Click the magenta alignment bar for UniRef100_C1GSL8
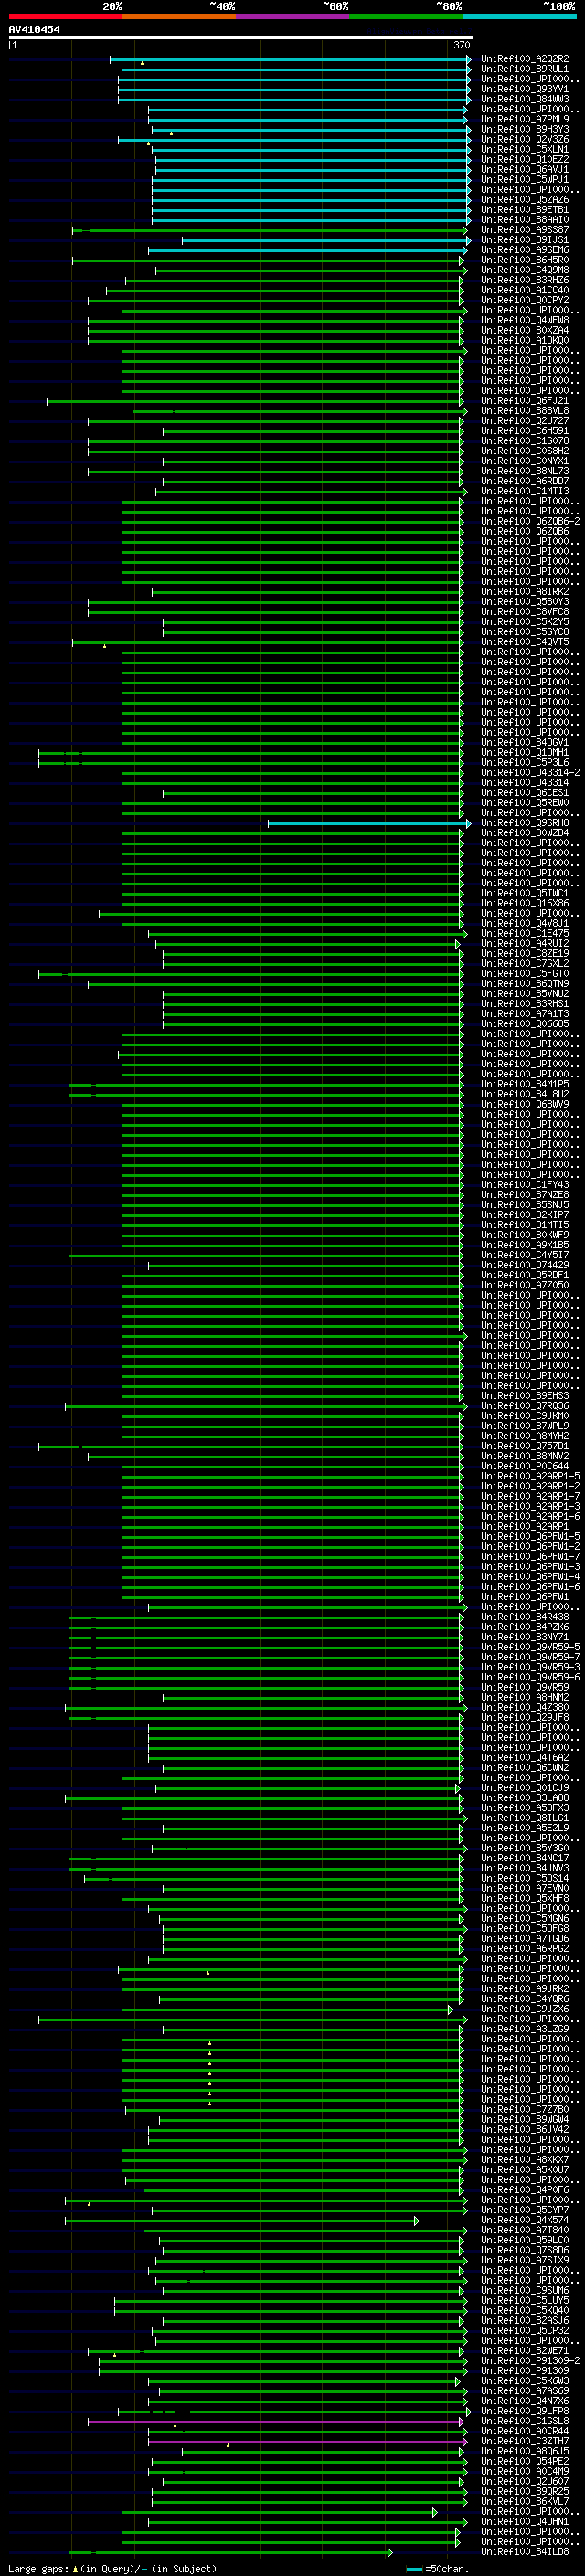This screenshot has width=585, height=2576. pyautogui.click(x=275, y=2421)
